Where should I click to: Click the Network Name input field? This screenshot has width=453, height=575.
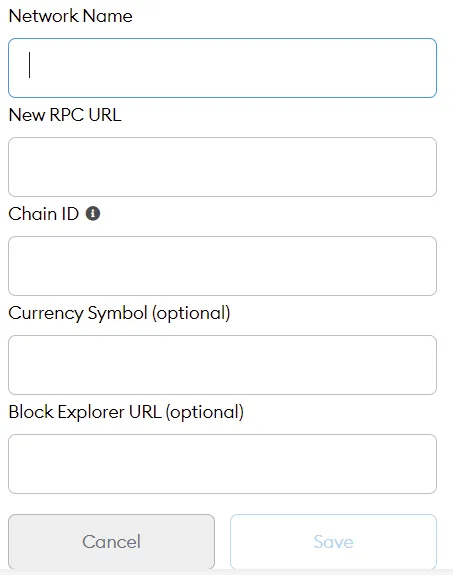click(x=222, y=68)
